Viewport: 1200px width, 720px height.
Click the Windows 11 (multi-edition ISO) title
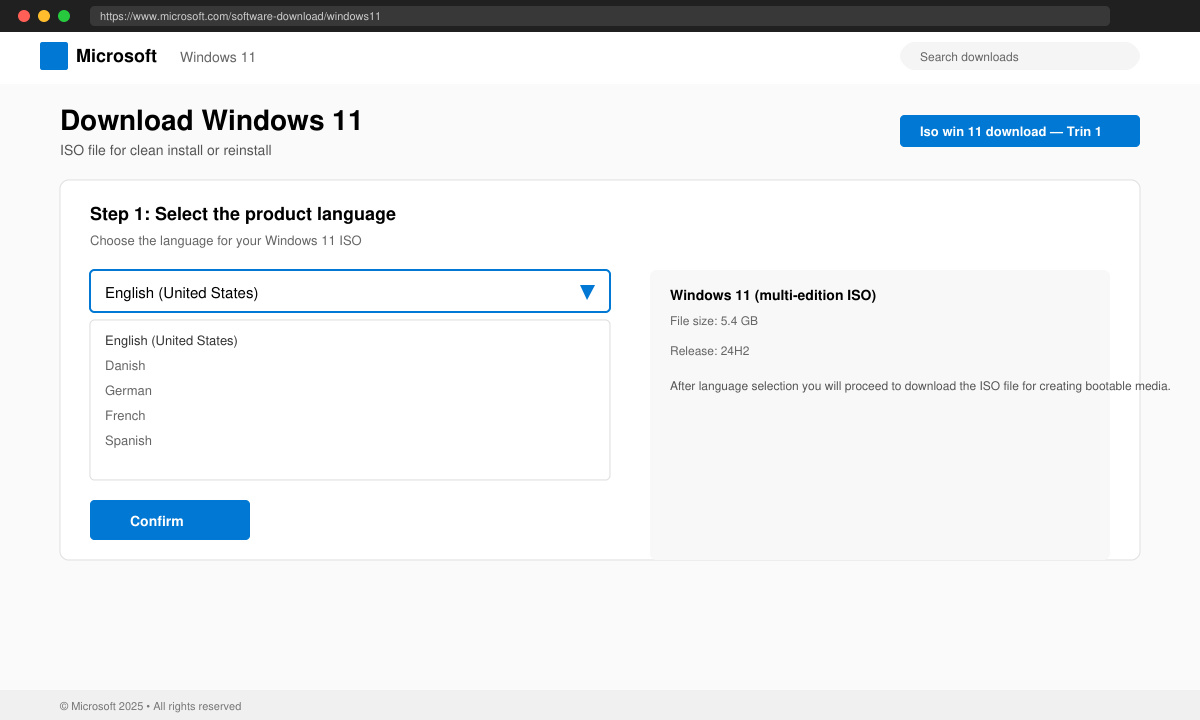(x=773, y=295)
